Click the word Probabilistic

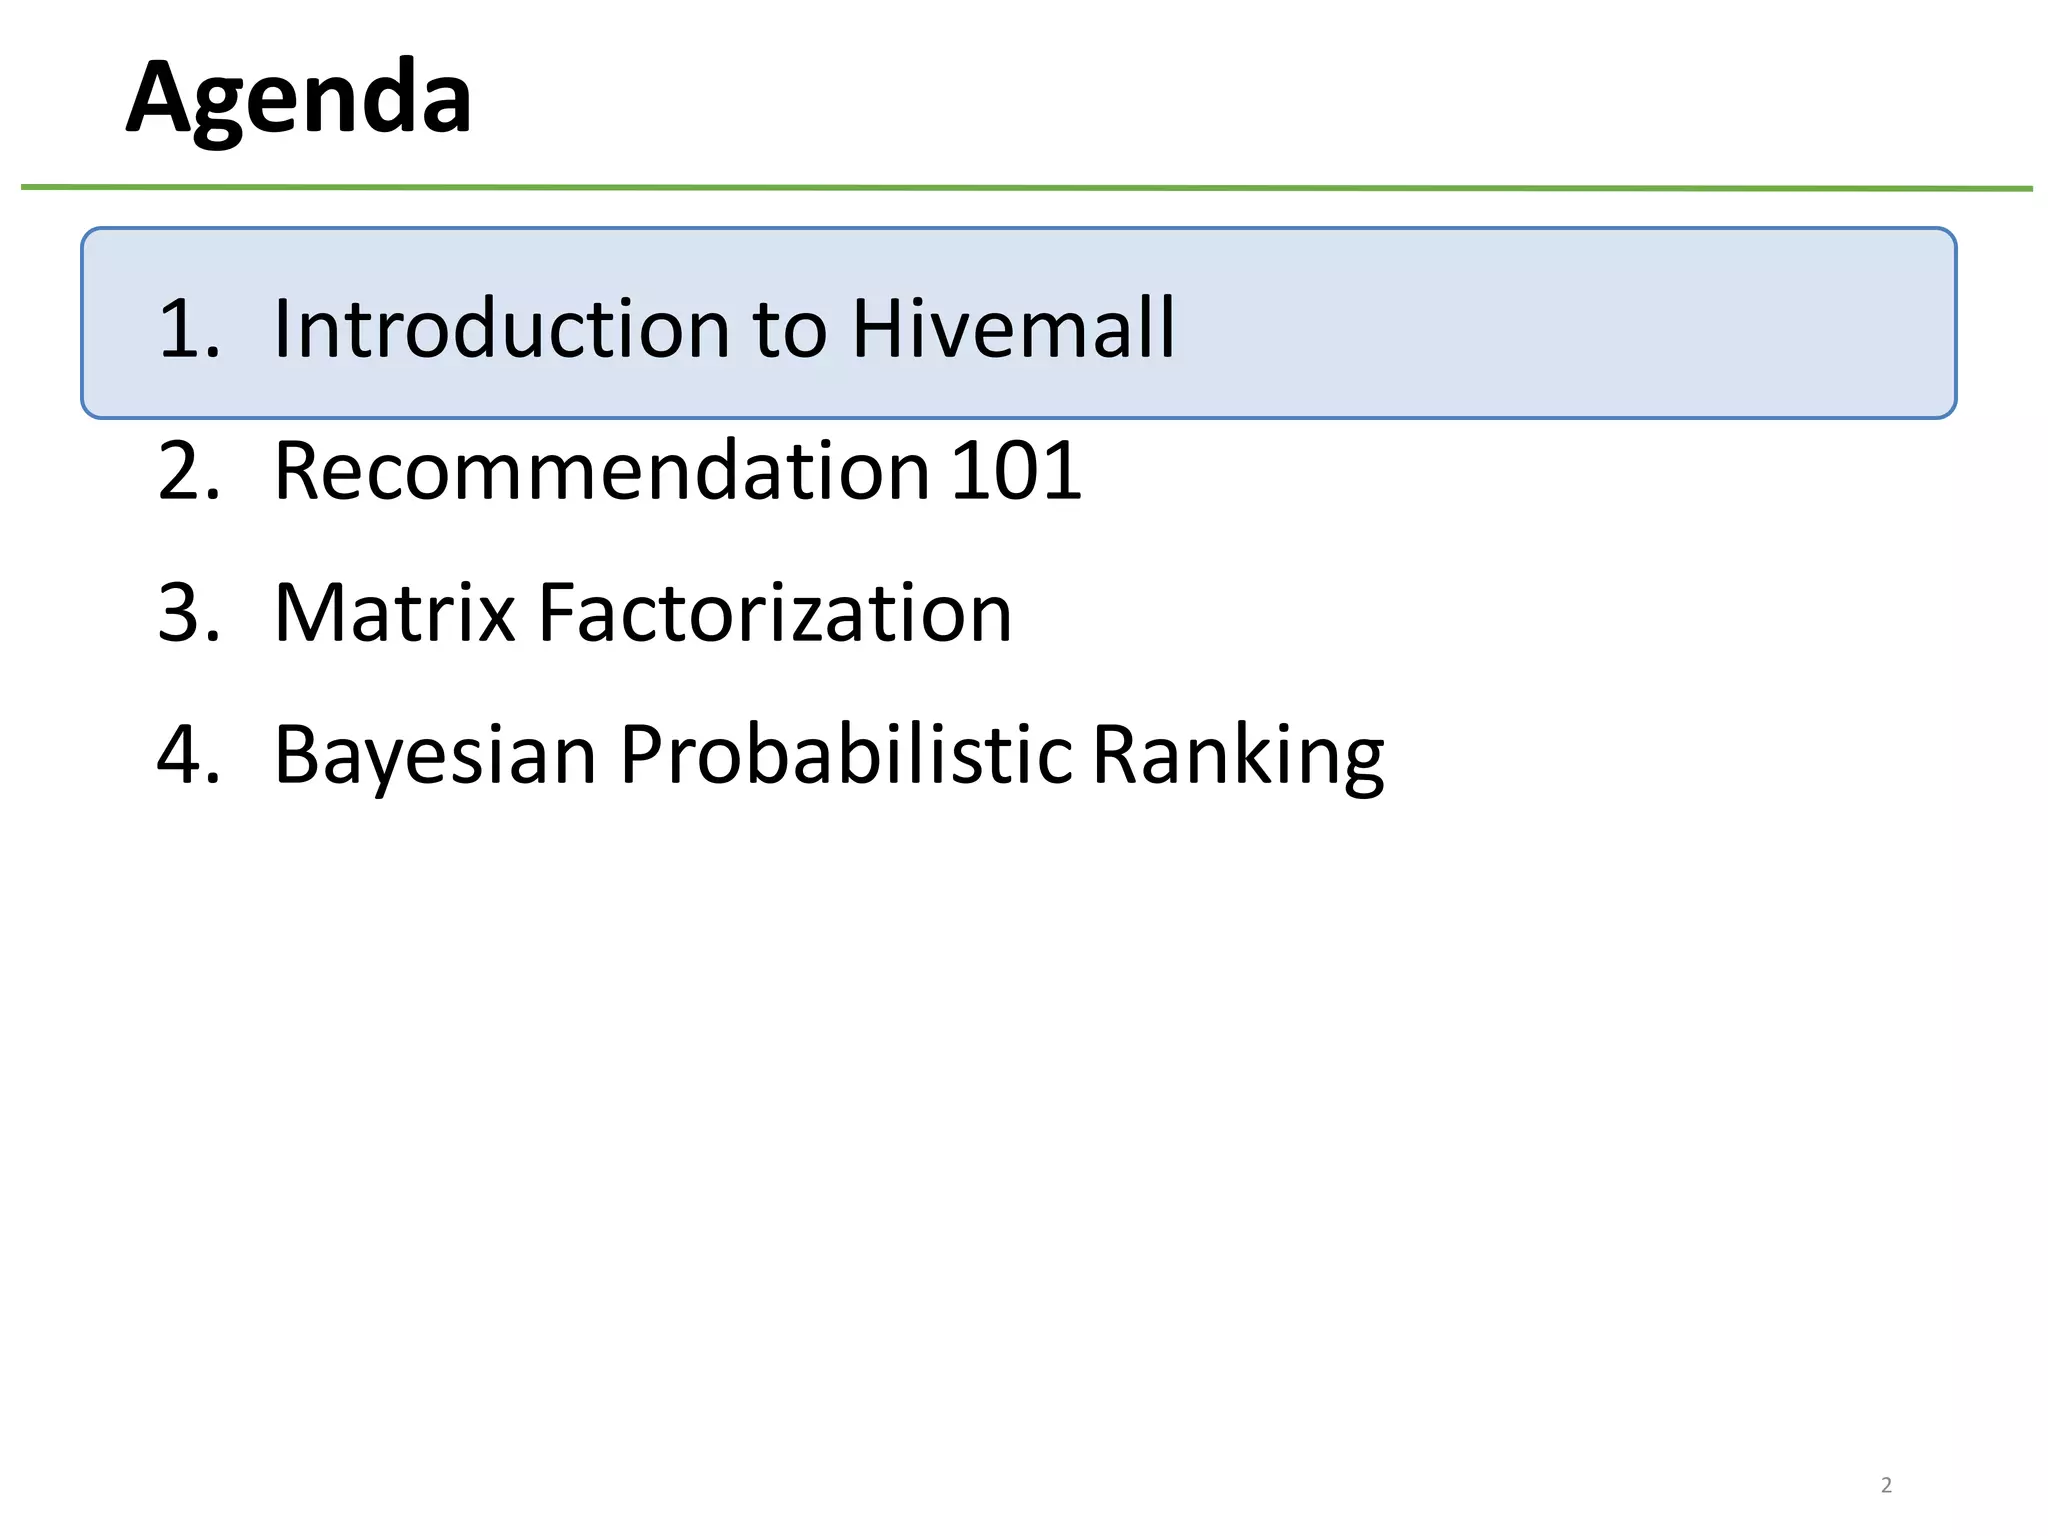pyautogui.click(x=846, y=755)
